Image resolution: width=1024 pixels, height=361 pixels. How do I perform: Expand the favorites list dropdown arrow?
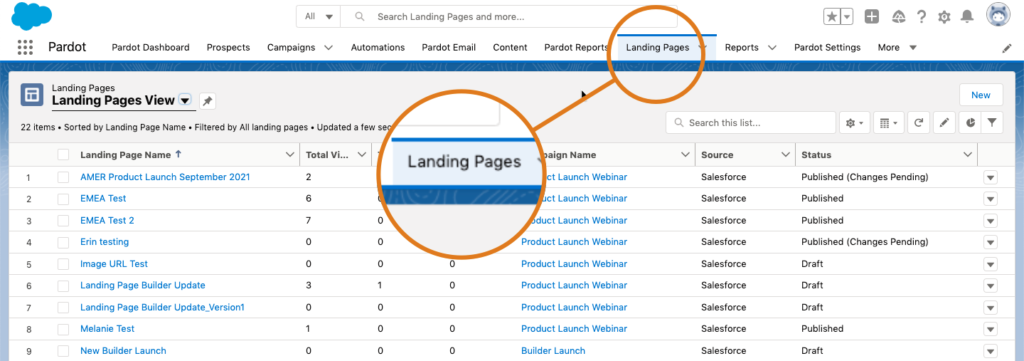[x=846, y=17]
